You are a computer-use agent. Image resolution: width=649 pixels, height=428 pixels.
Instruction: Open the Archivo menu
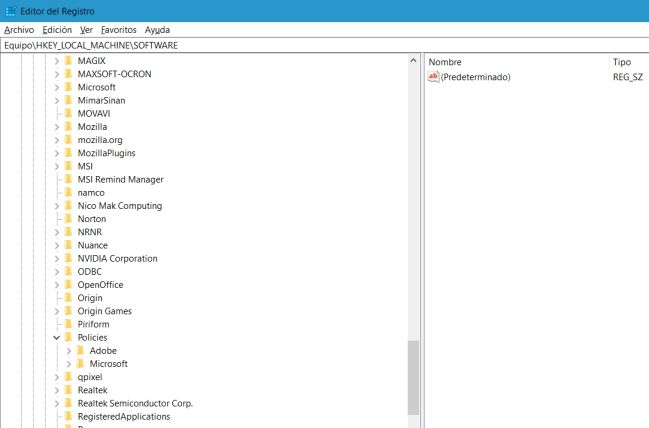click(x=19, y=30)
